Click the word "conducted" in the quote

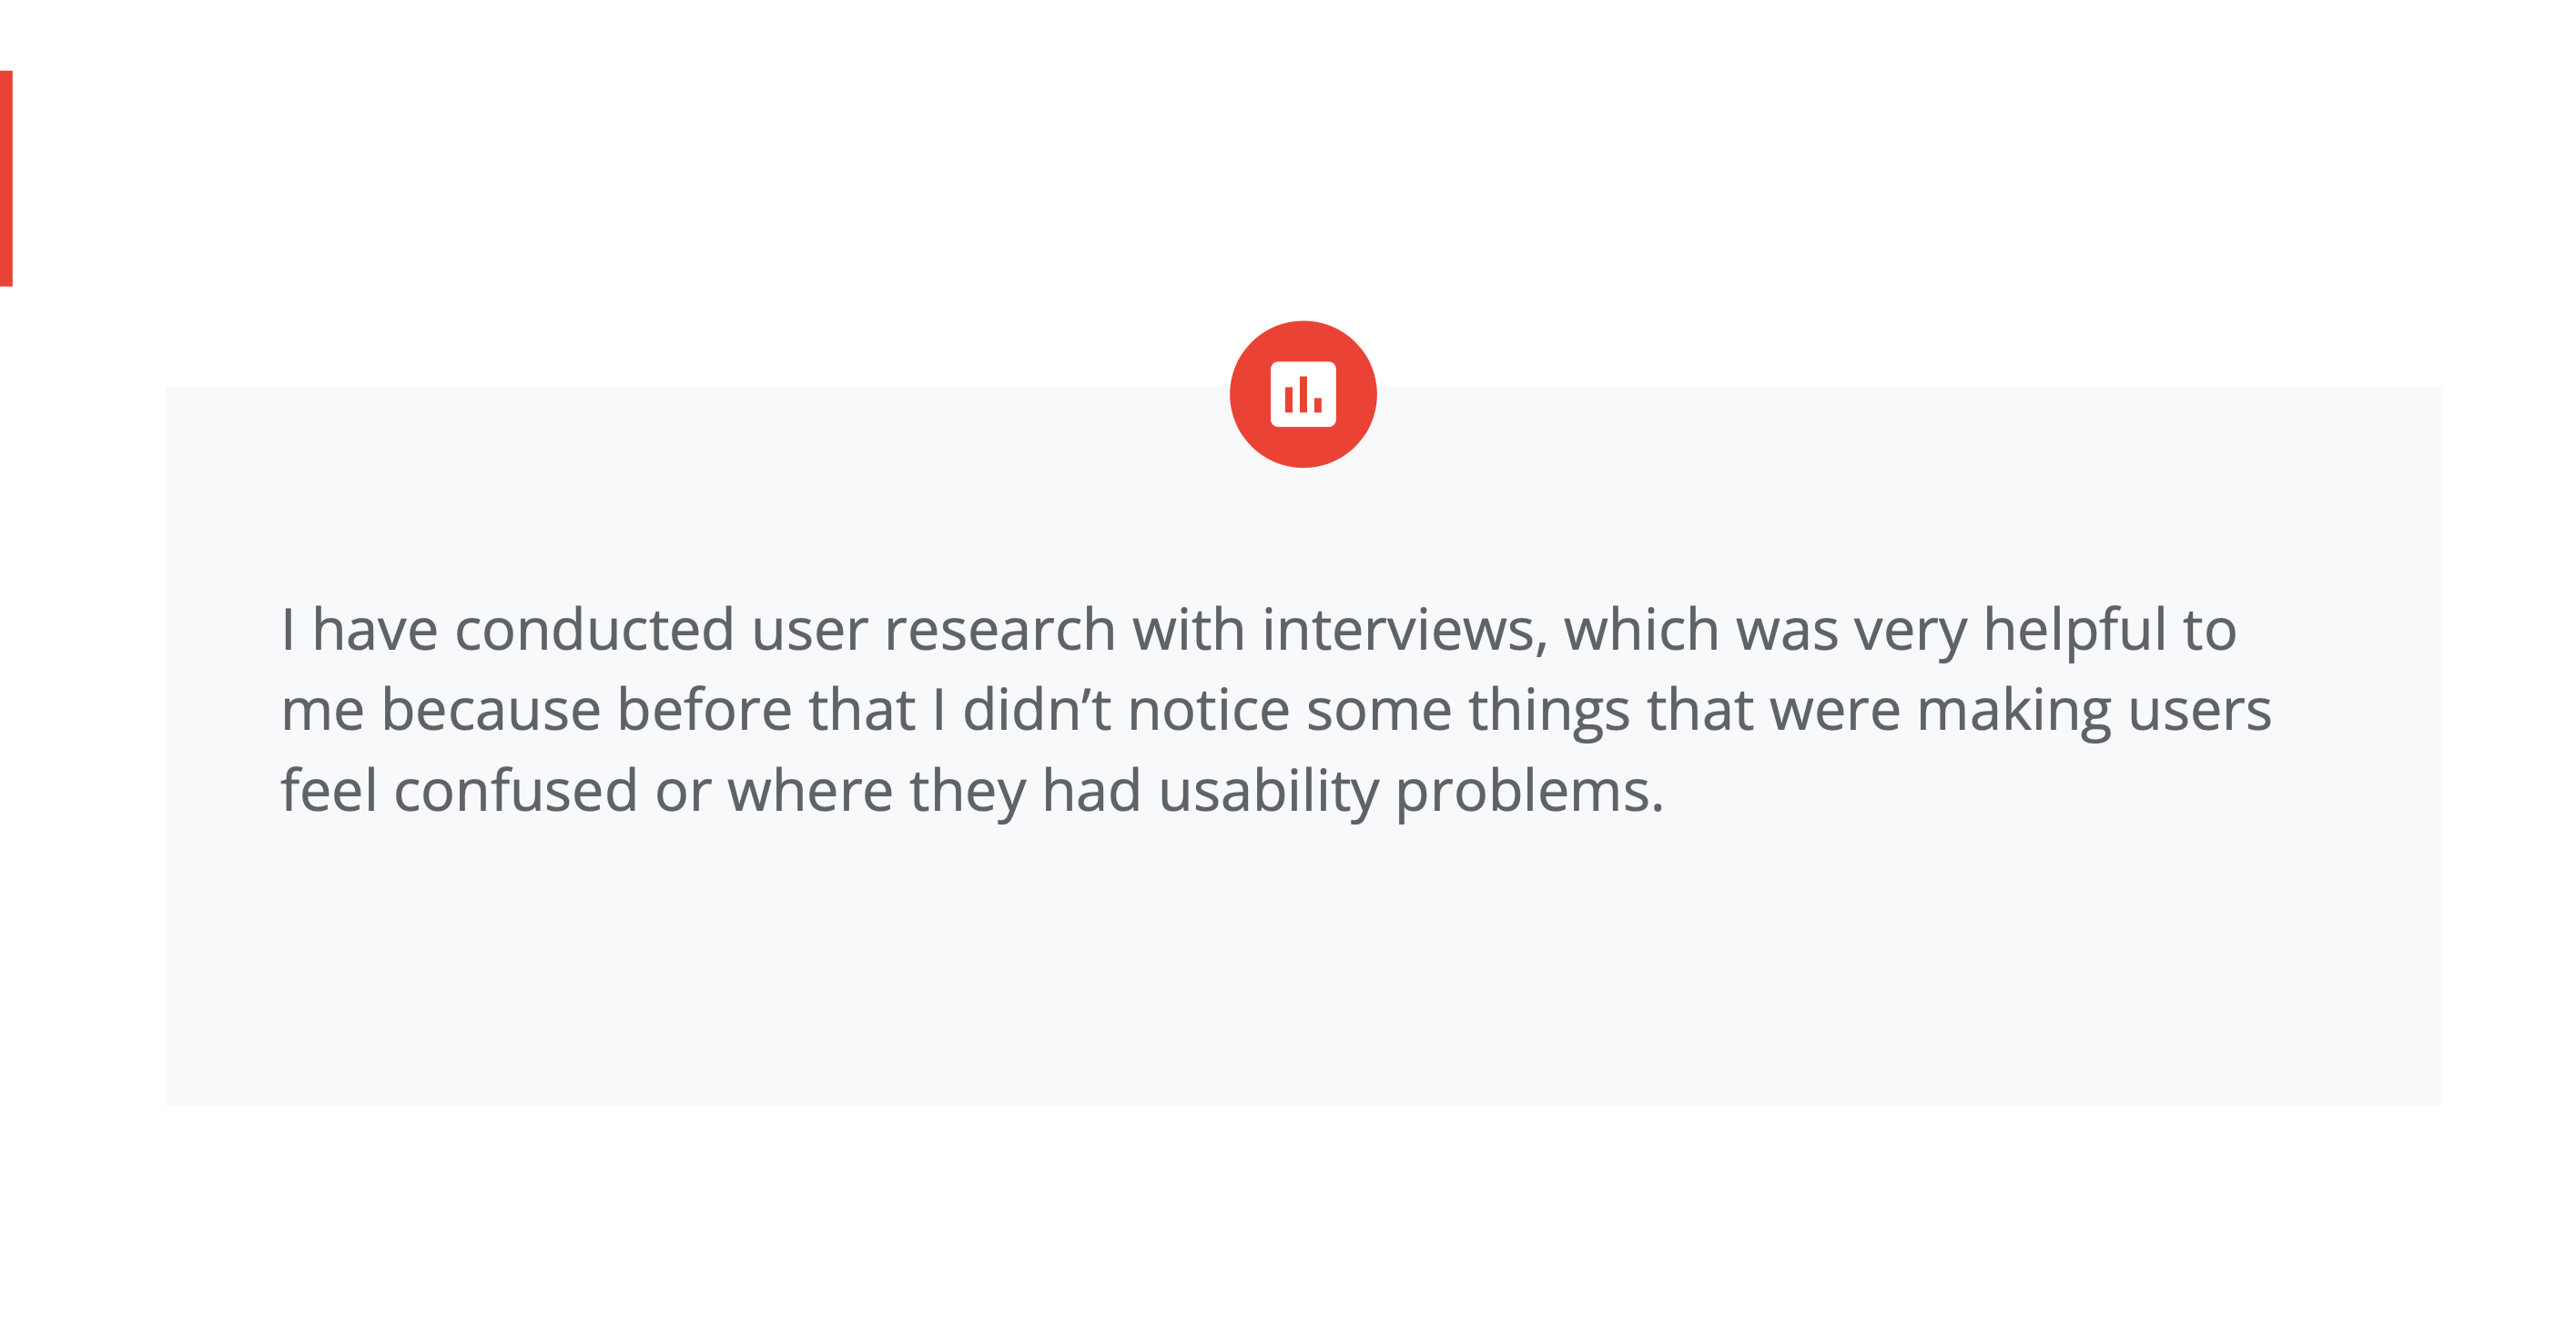coord(594,631)
